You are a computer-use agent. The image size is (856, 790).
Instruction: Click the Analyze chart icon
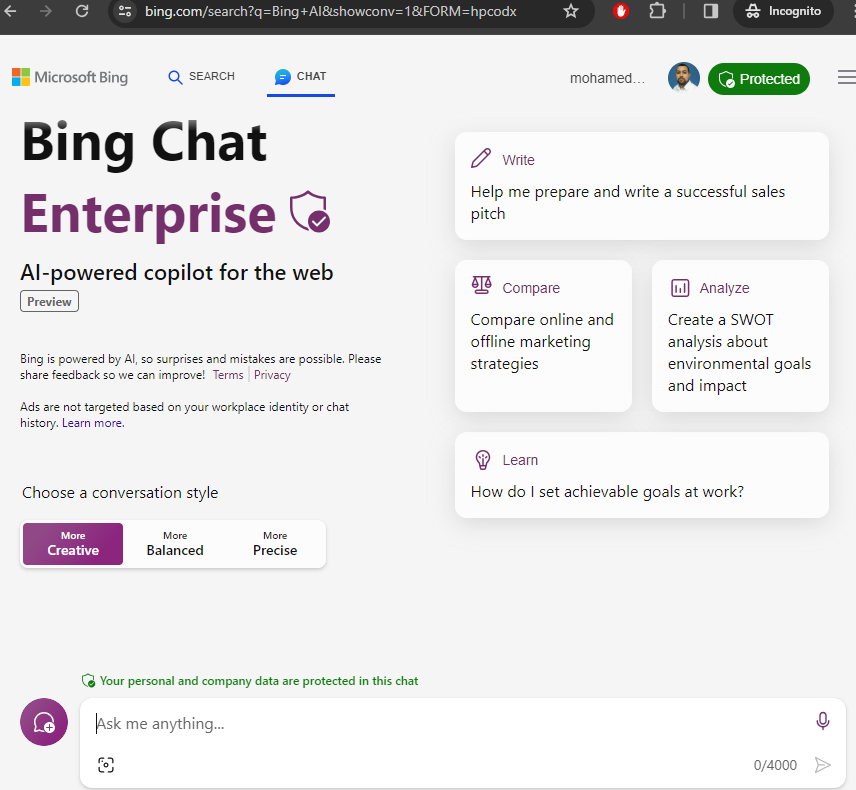click(680, 288)
